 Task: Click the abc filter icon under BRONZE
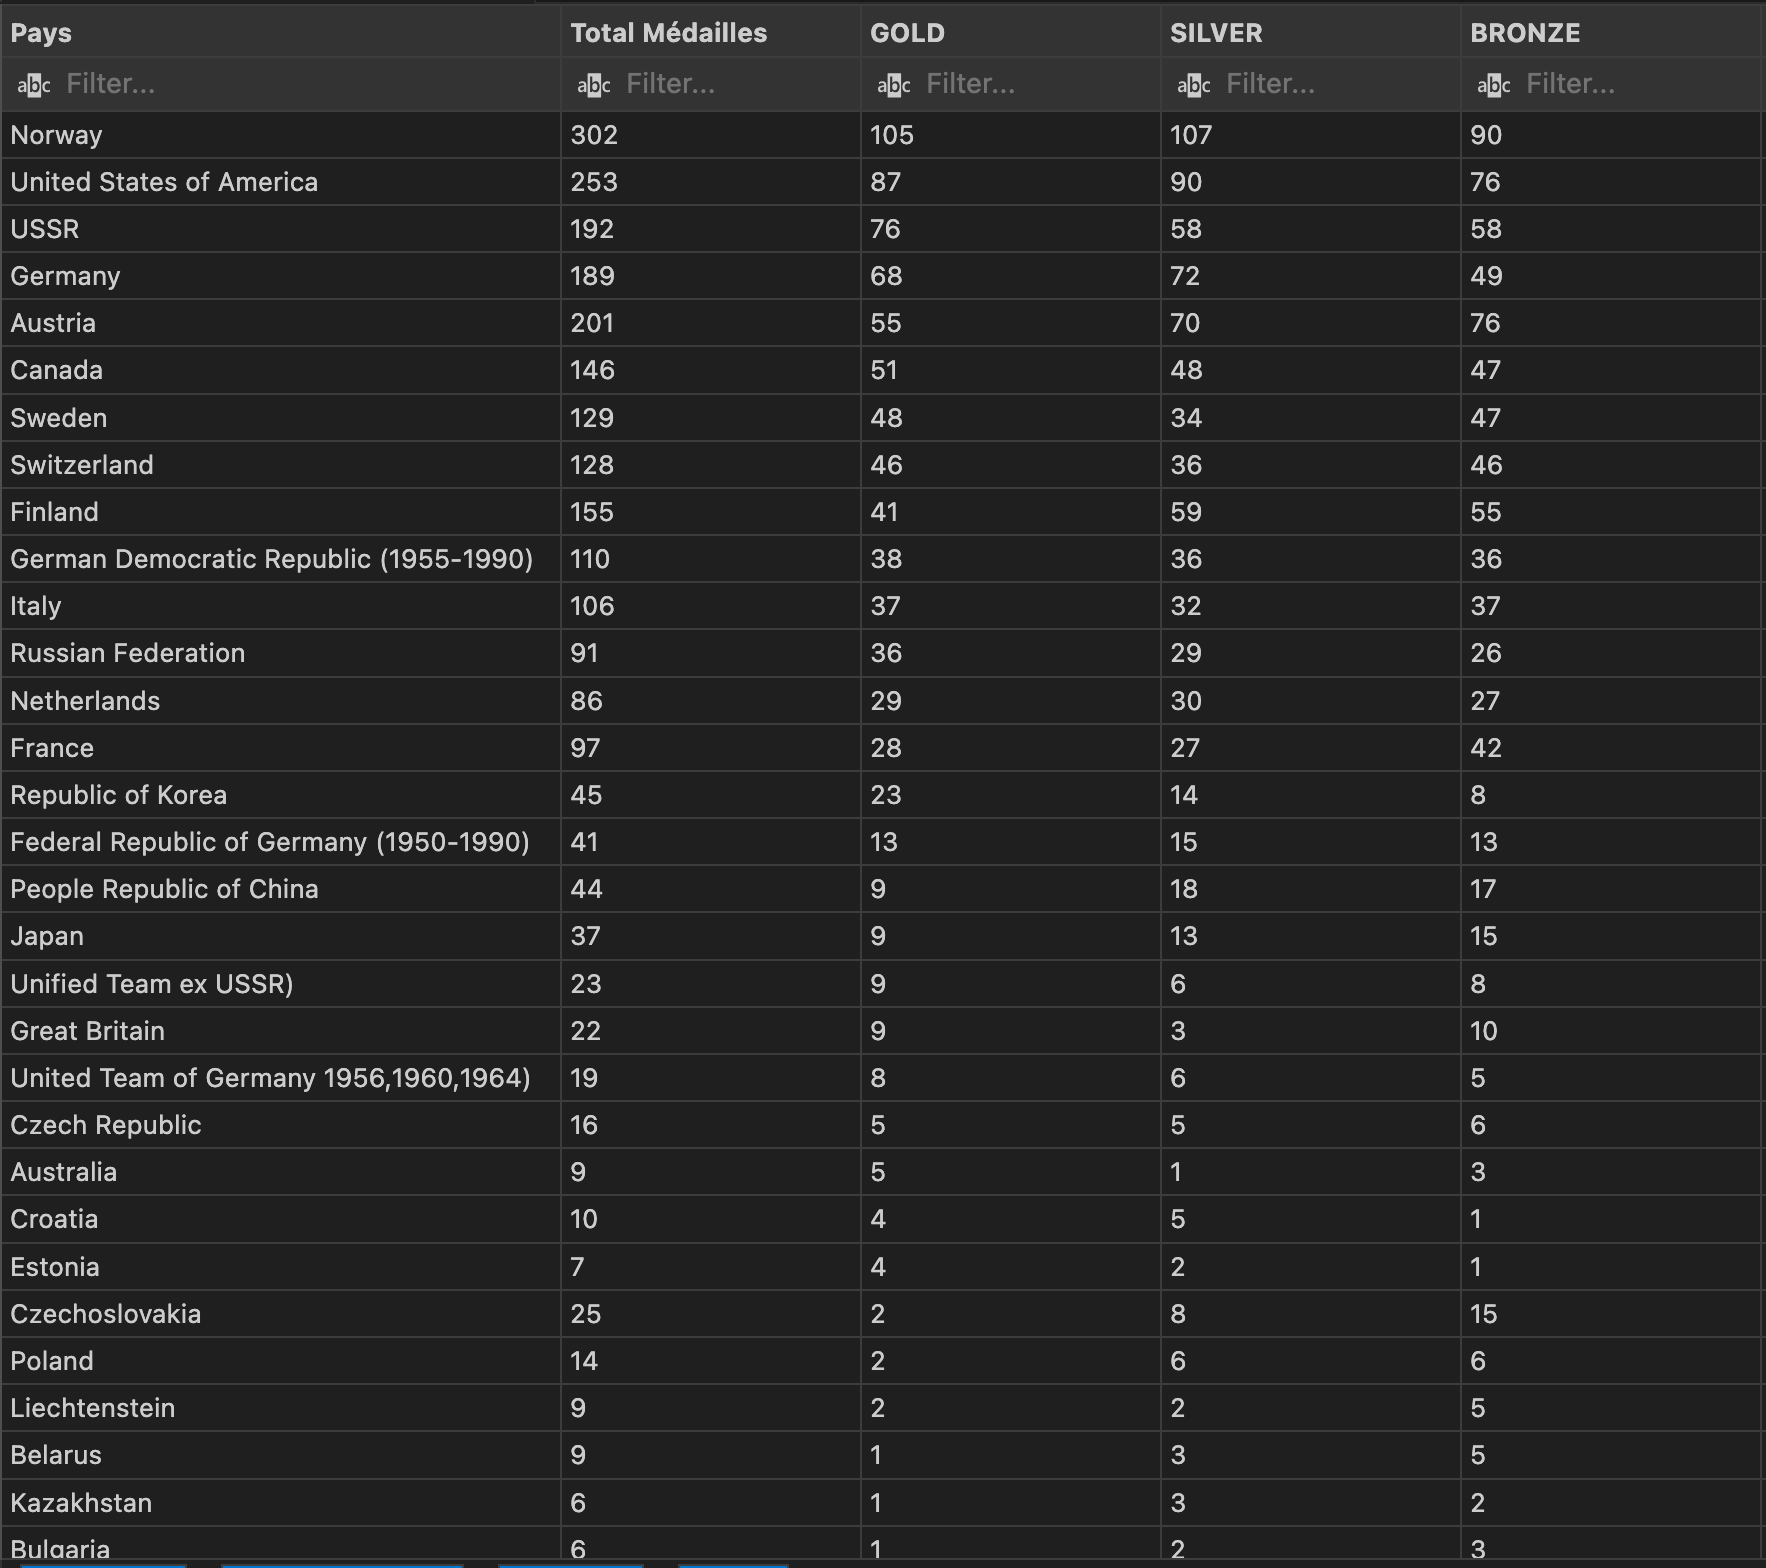[x=1494, y=85]
